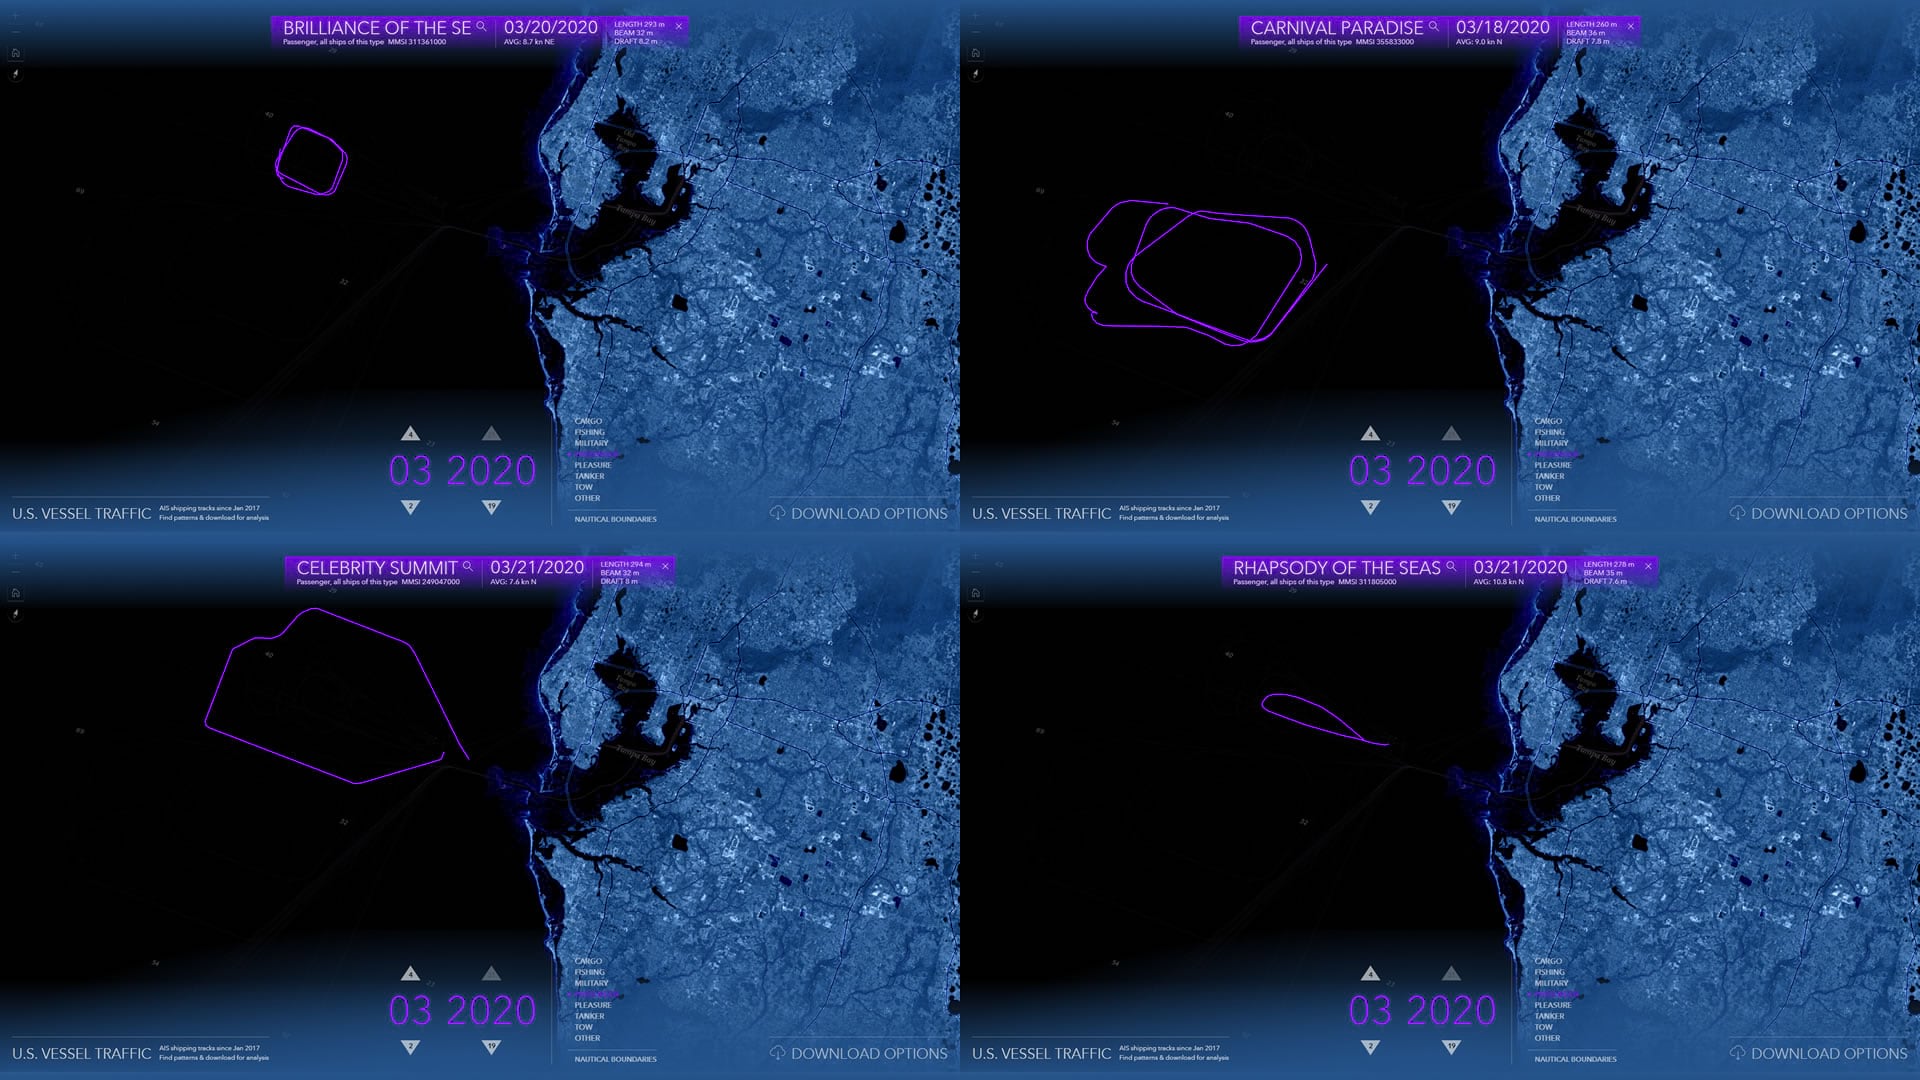Click search icon beside Carnival Paradise name
Viewport: 1920px width, 1080px height.
[1433, 26]
